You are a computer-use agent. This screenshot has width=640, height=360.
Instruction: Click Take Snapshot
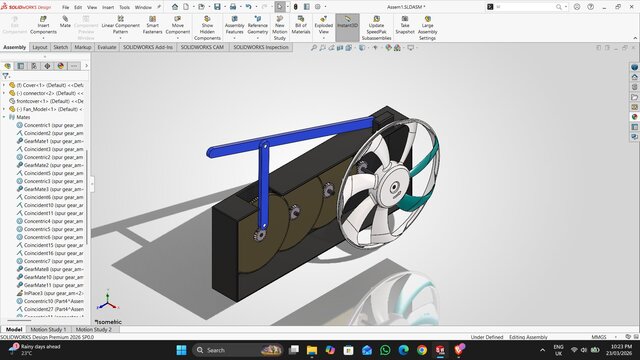coord(405,25)
